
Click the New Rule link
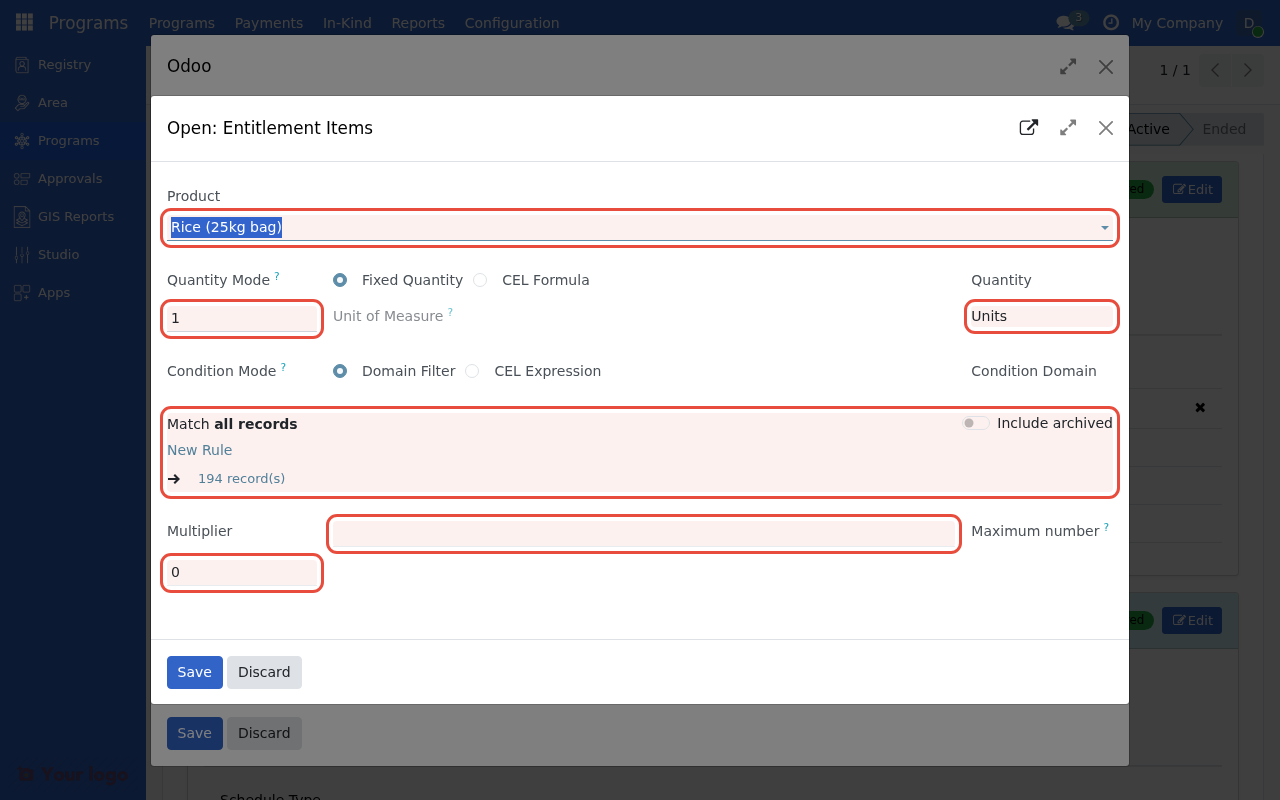coord(199,450)
